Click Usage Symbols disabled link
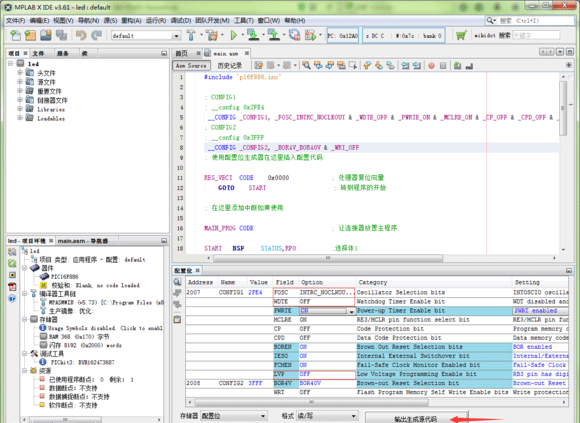 point(105,328)
